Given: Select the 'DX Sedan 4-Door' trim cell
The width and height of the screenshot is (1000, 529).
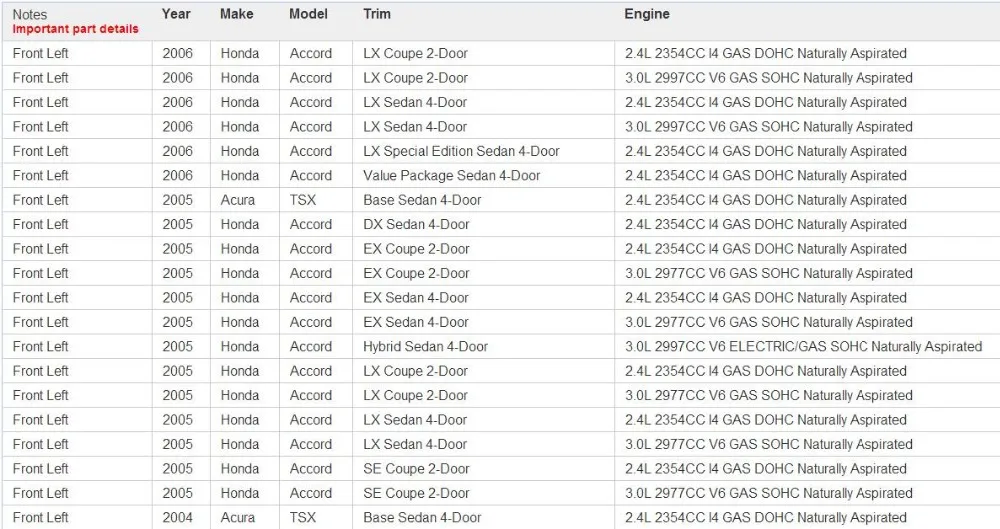Looking at the screenshot, I should [x=416, y=225].
